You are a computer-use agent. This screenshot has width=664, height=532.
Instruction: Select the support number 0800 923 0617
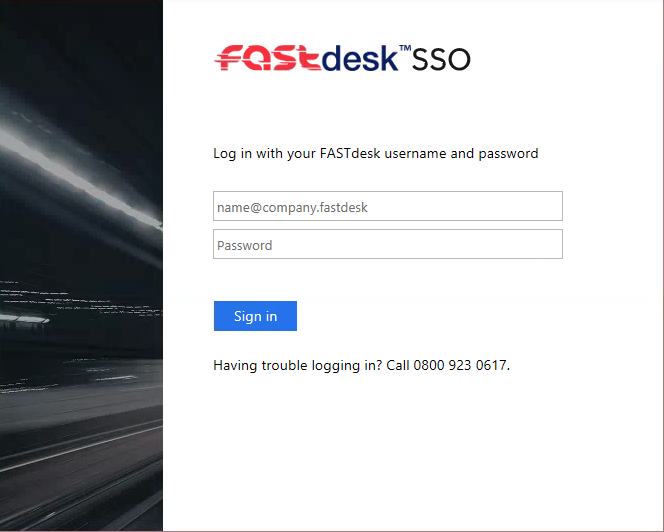click(460, 365)
